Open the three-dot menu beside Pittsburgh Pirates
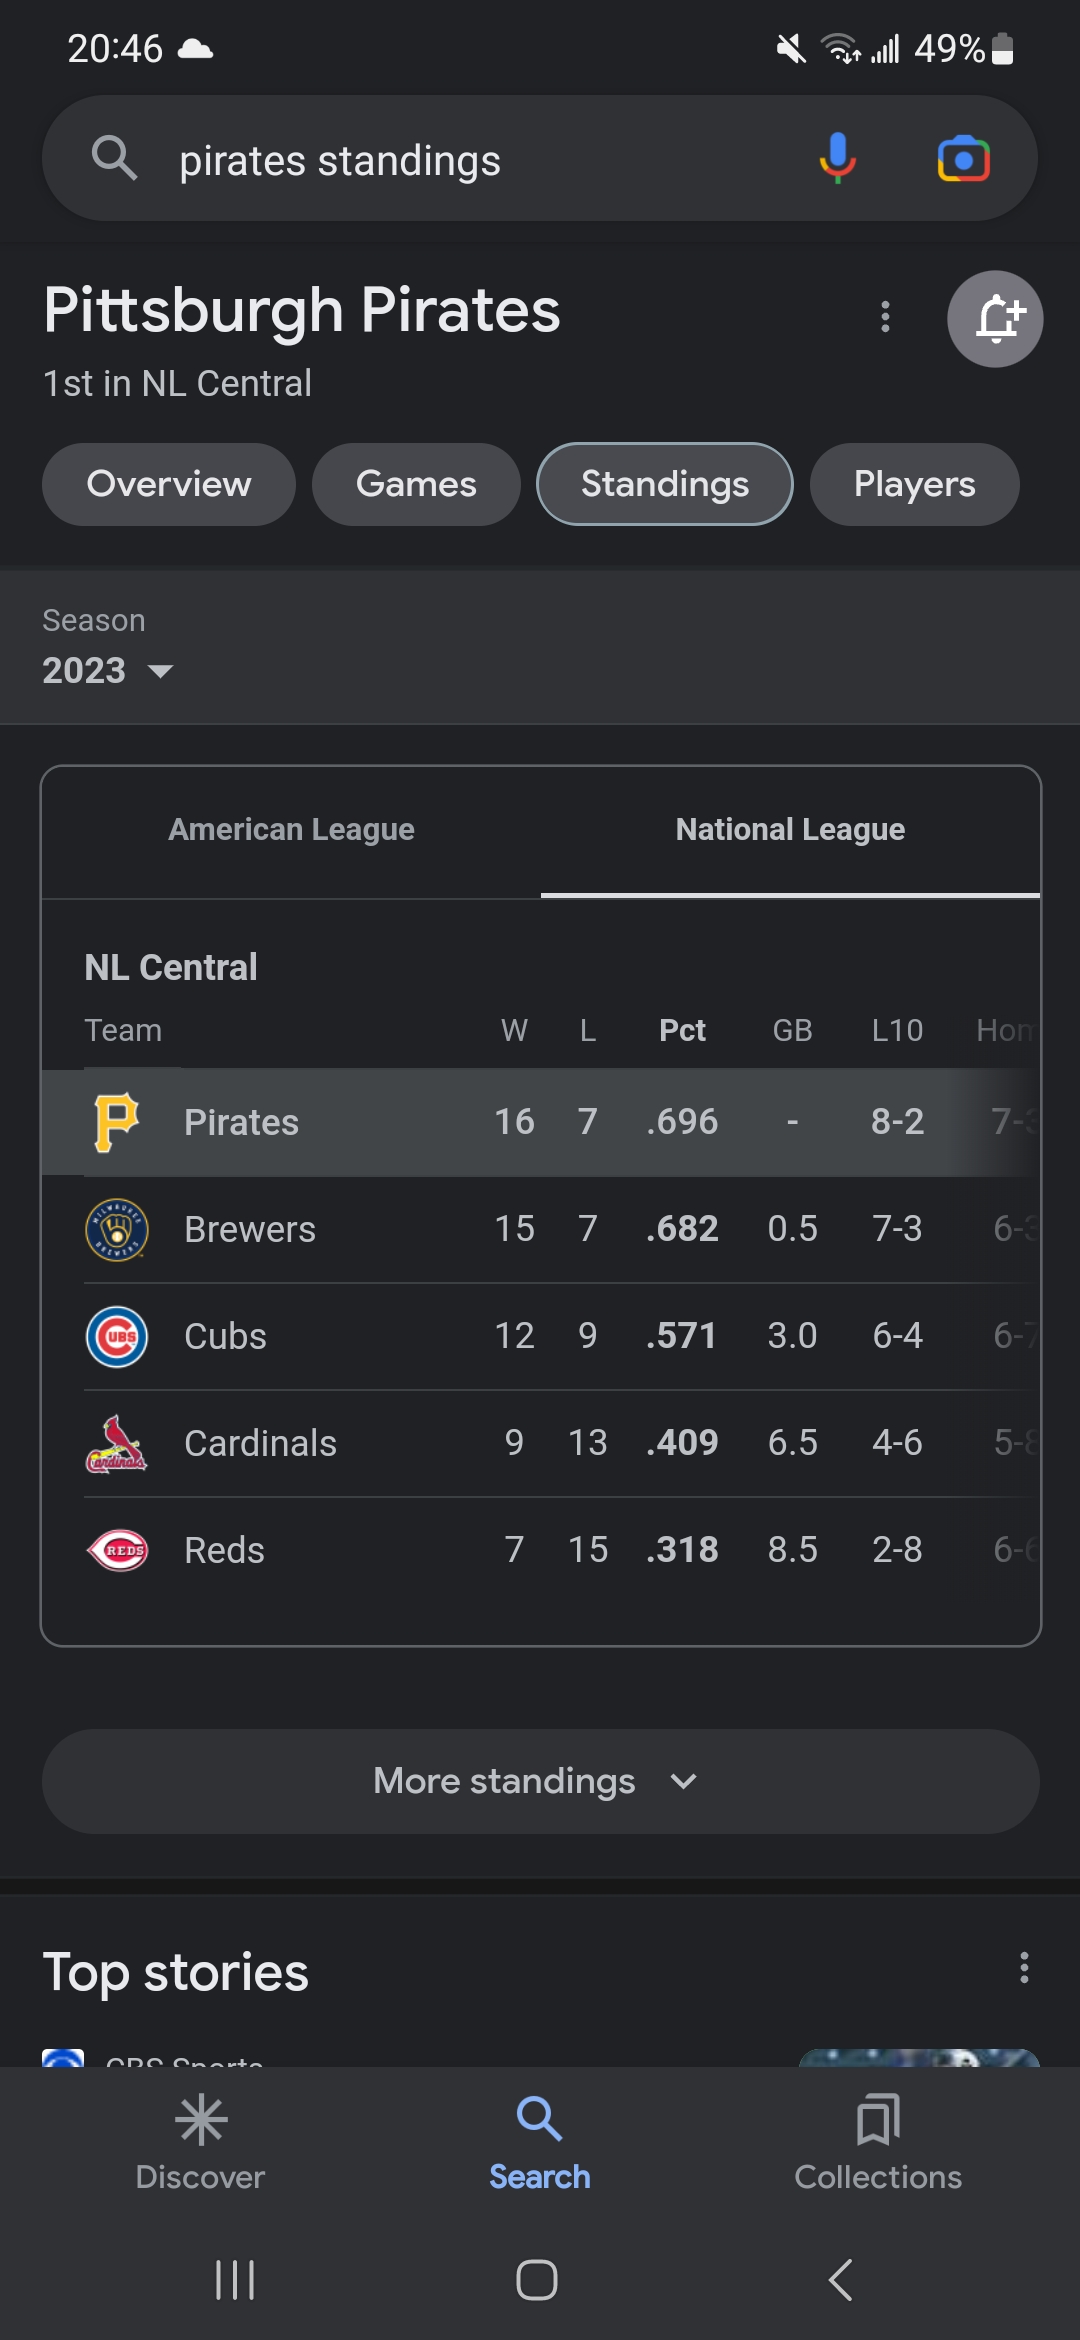 pyautogui.click(x=885, y=317)
